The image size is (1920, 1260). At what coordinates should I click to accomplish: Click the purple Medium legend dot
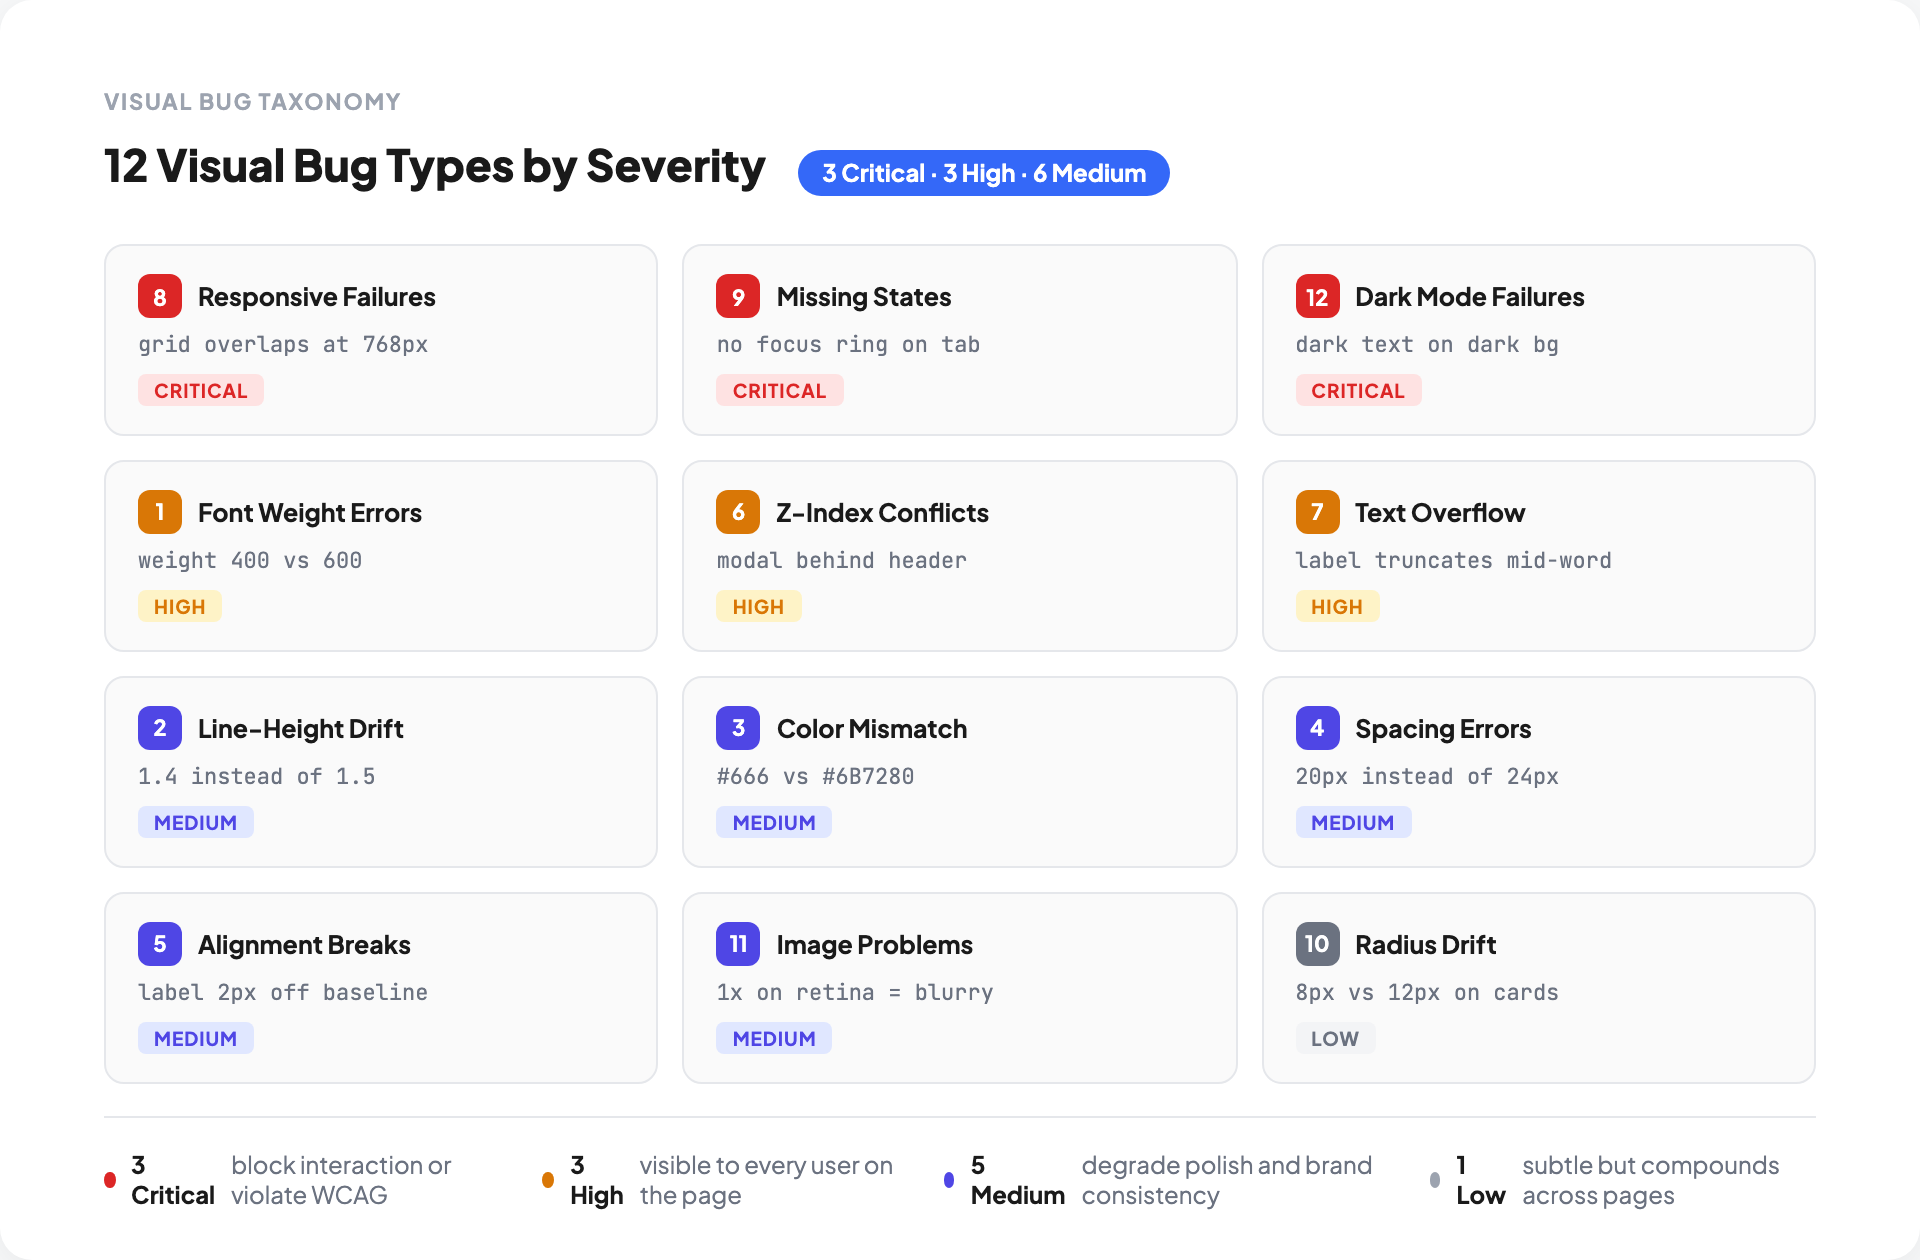pyautogui.click(x=949, y=1180)
